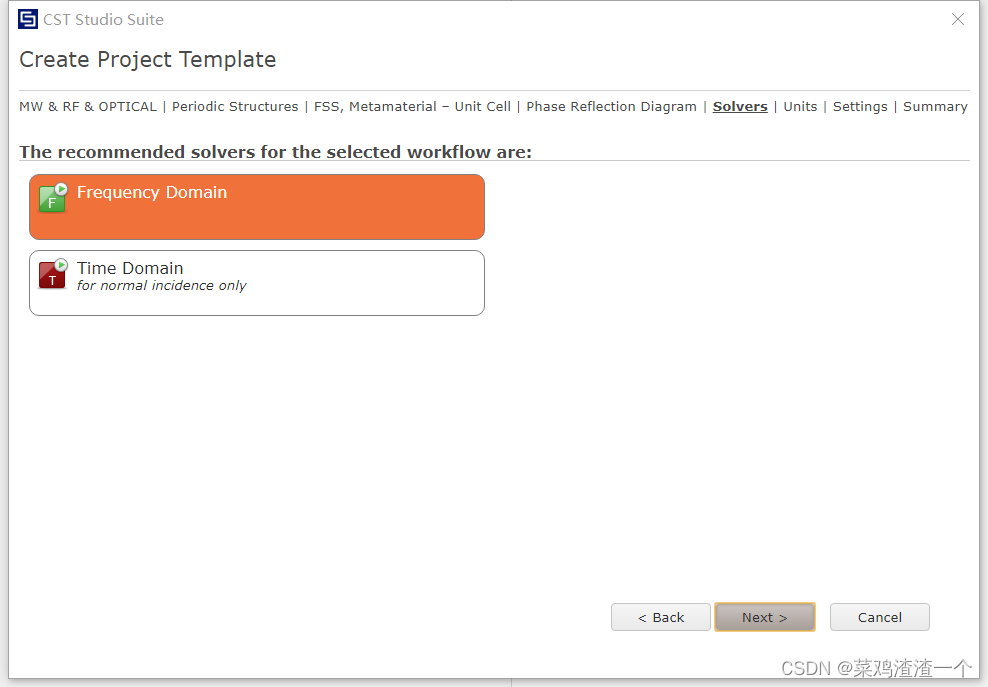The image size is (988, 687).
Task: Go to the Phase Reflection Diagram step
Action: [x=611, y=107]
